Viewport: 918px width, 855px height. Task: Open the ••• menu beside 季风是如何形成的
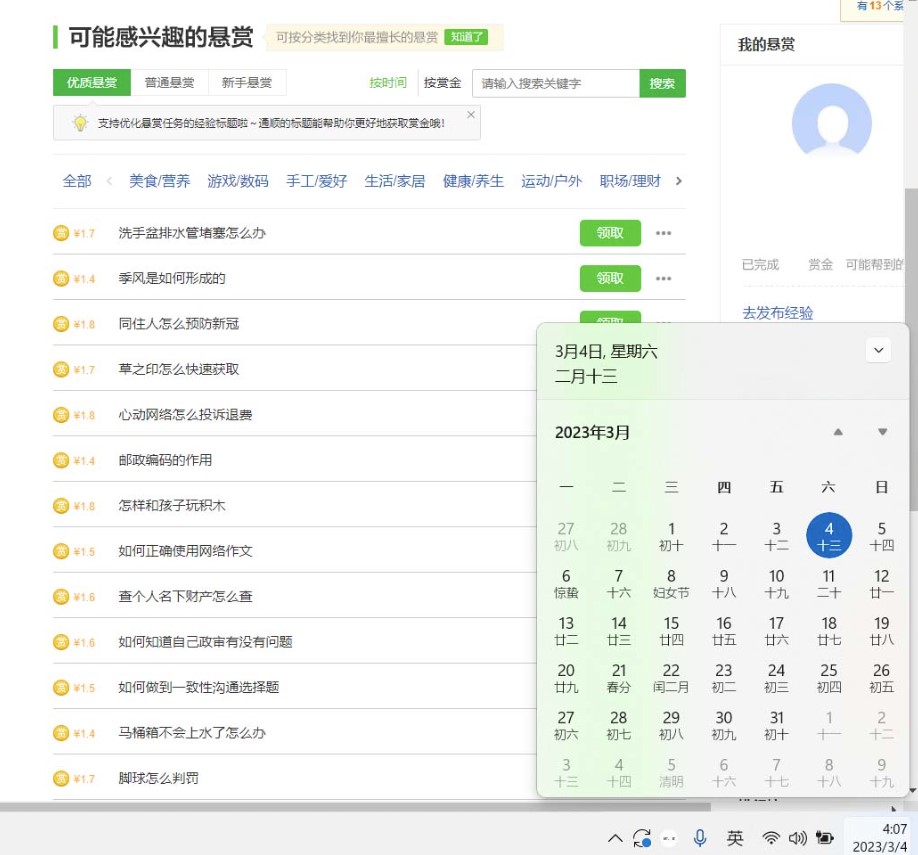point(661,278)
